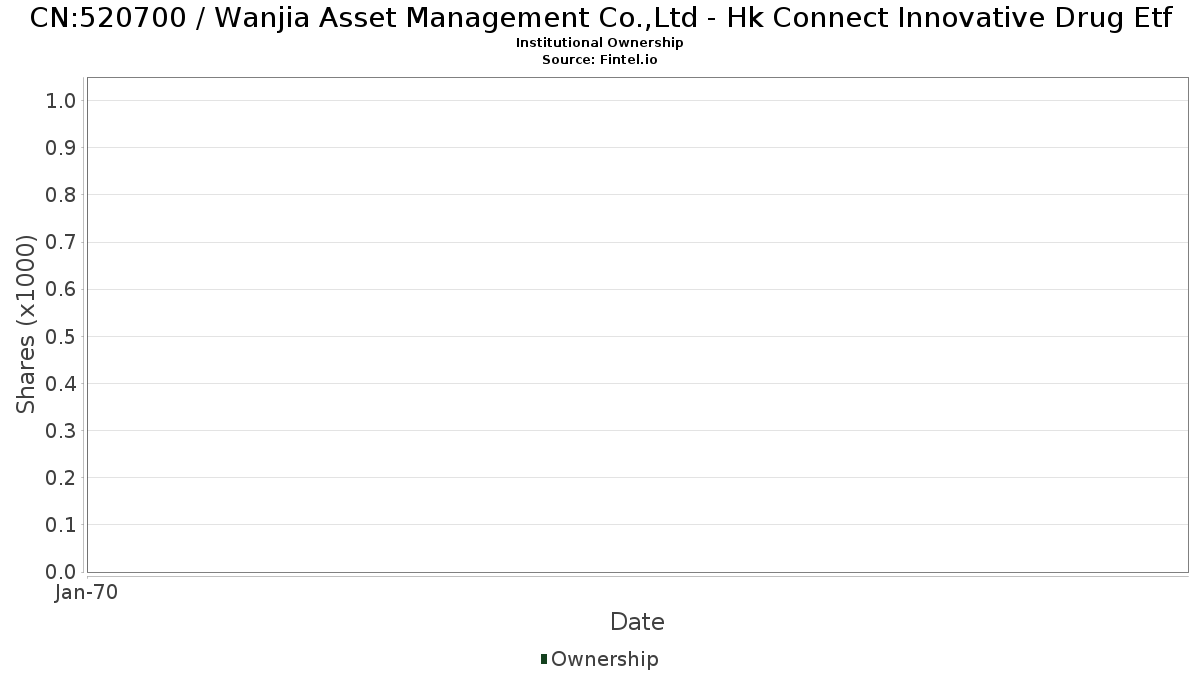Click the 0.2 y-axis tick label
The height and width of the screenshot is (675, 1200).
61,477
